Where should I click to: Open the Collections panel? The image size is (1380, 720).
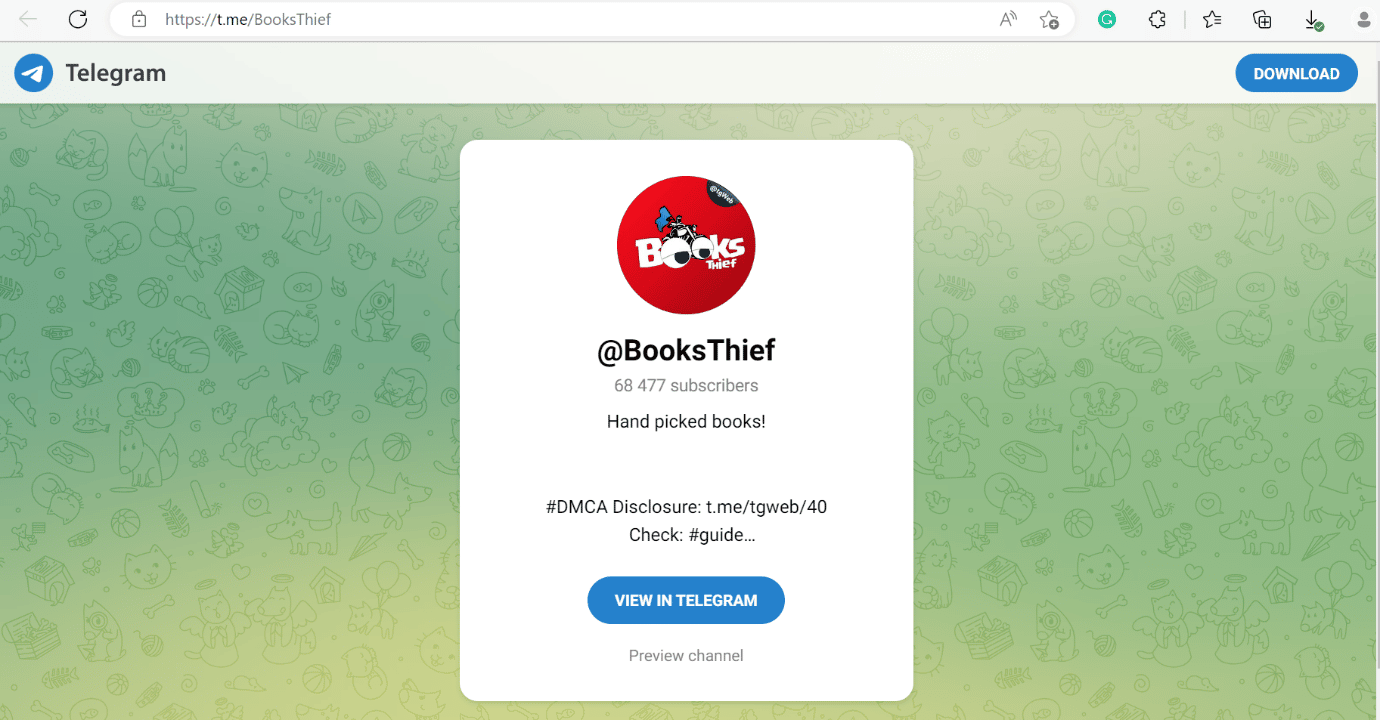tap(1261, 19)
